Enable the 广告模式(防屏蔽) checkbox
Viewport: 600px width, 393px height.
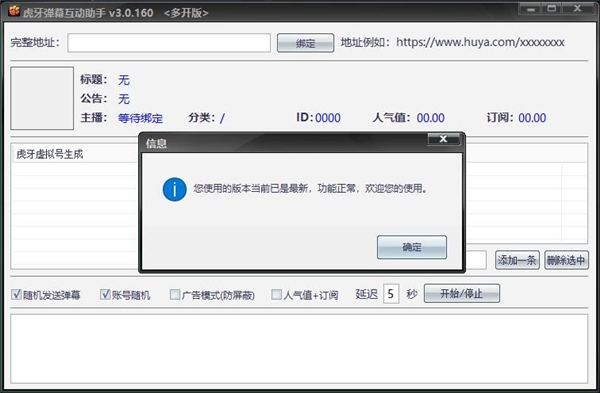pyautogui.click(x=174, y=294)
